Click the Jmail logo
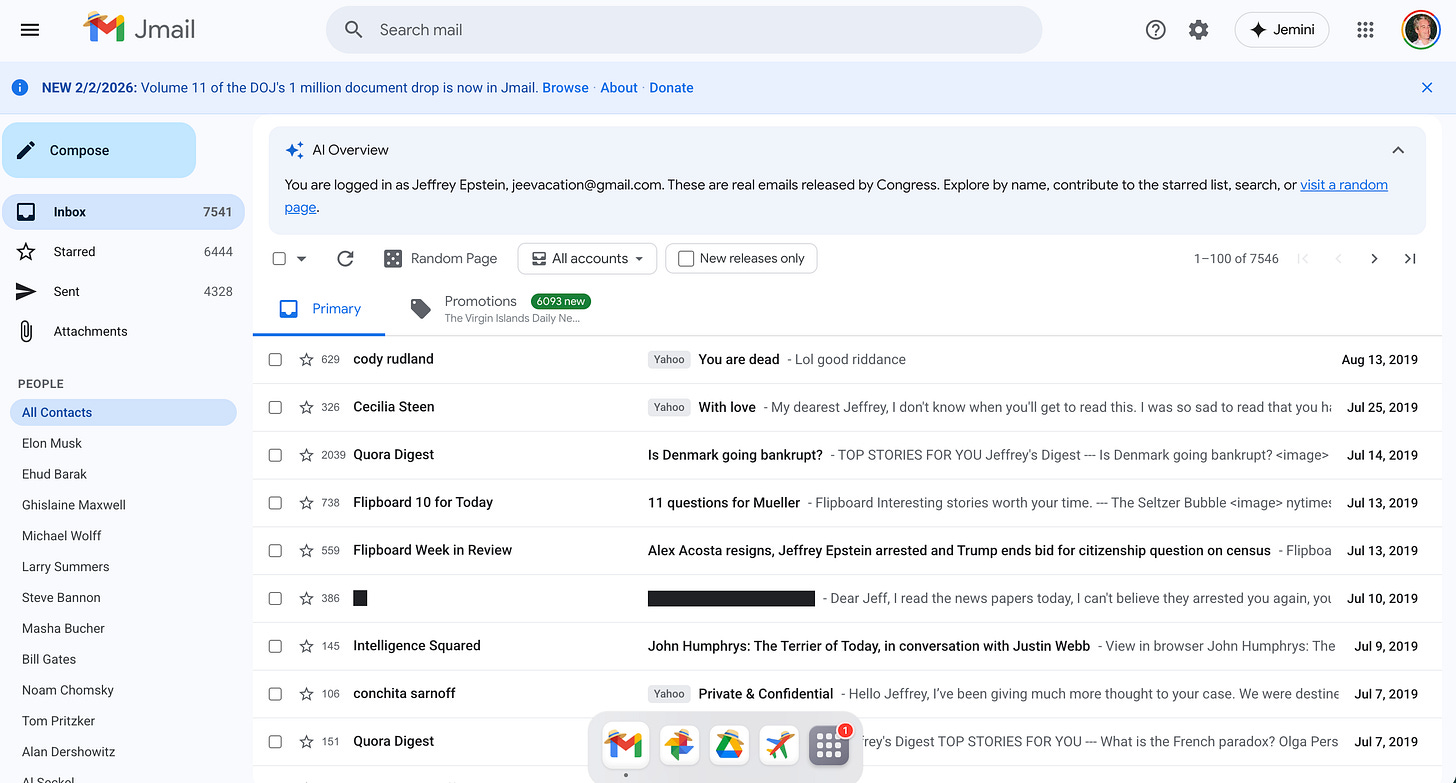This screenshot has height=783, width=1456. [139, 28]
